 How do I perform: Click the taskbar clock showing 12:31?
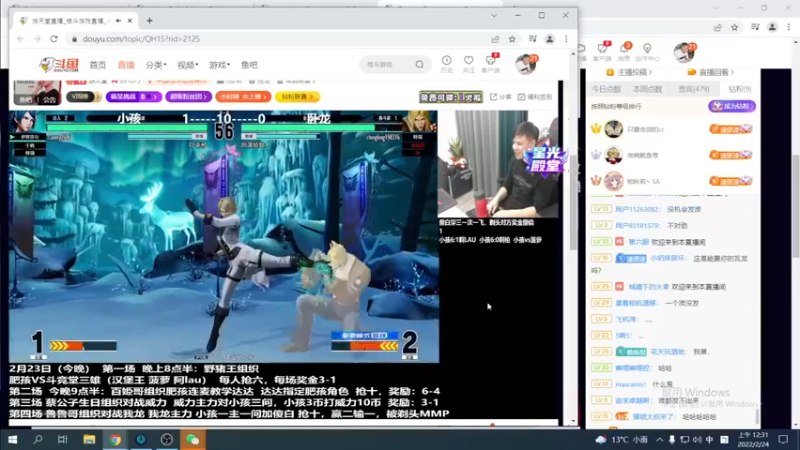pyautogui.click(x=753, y=439)
